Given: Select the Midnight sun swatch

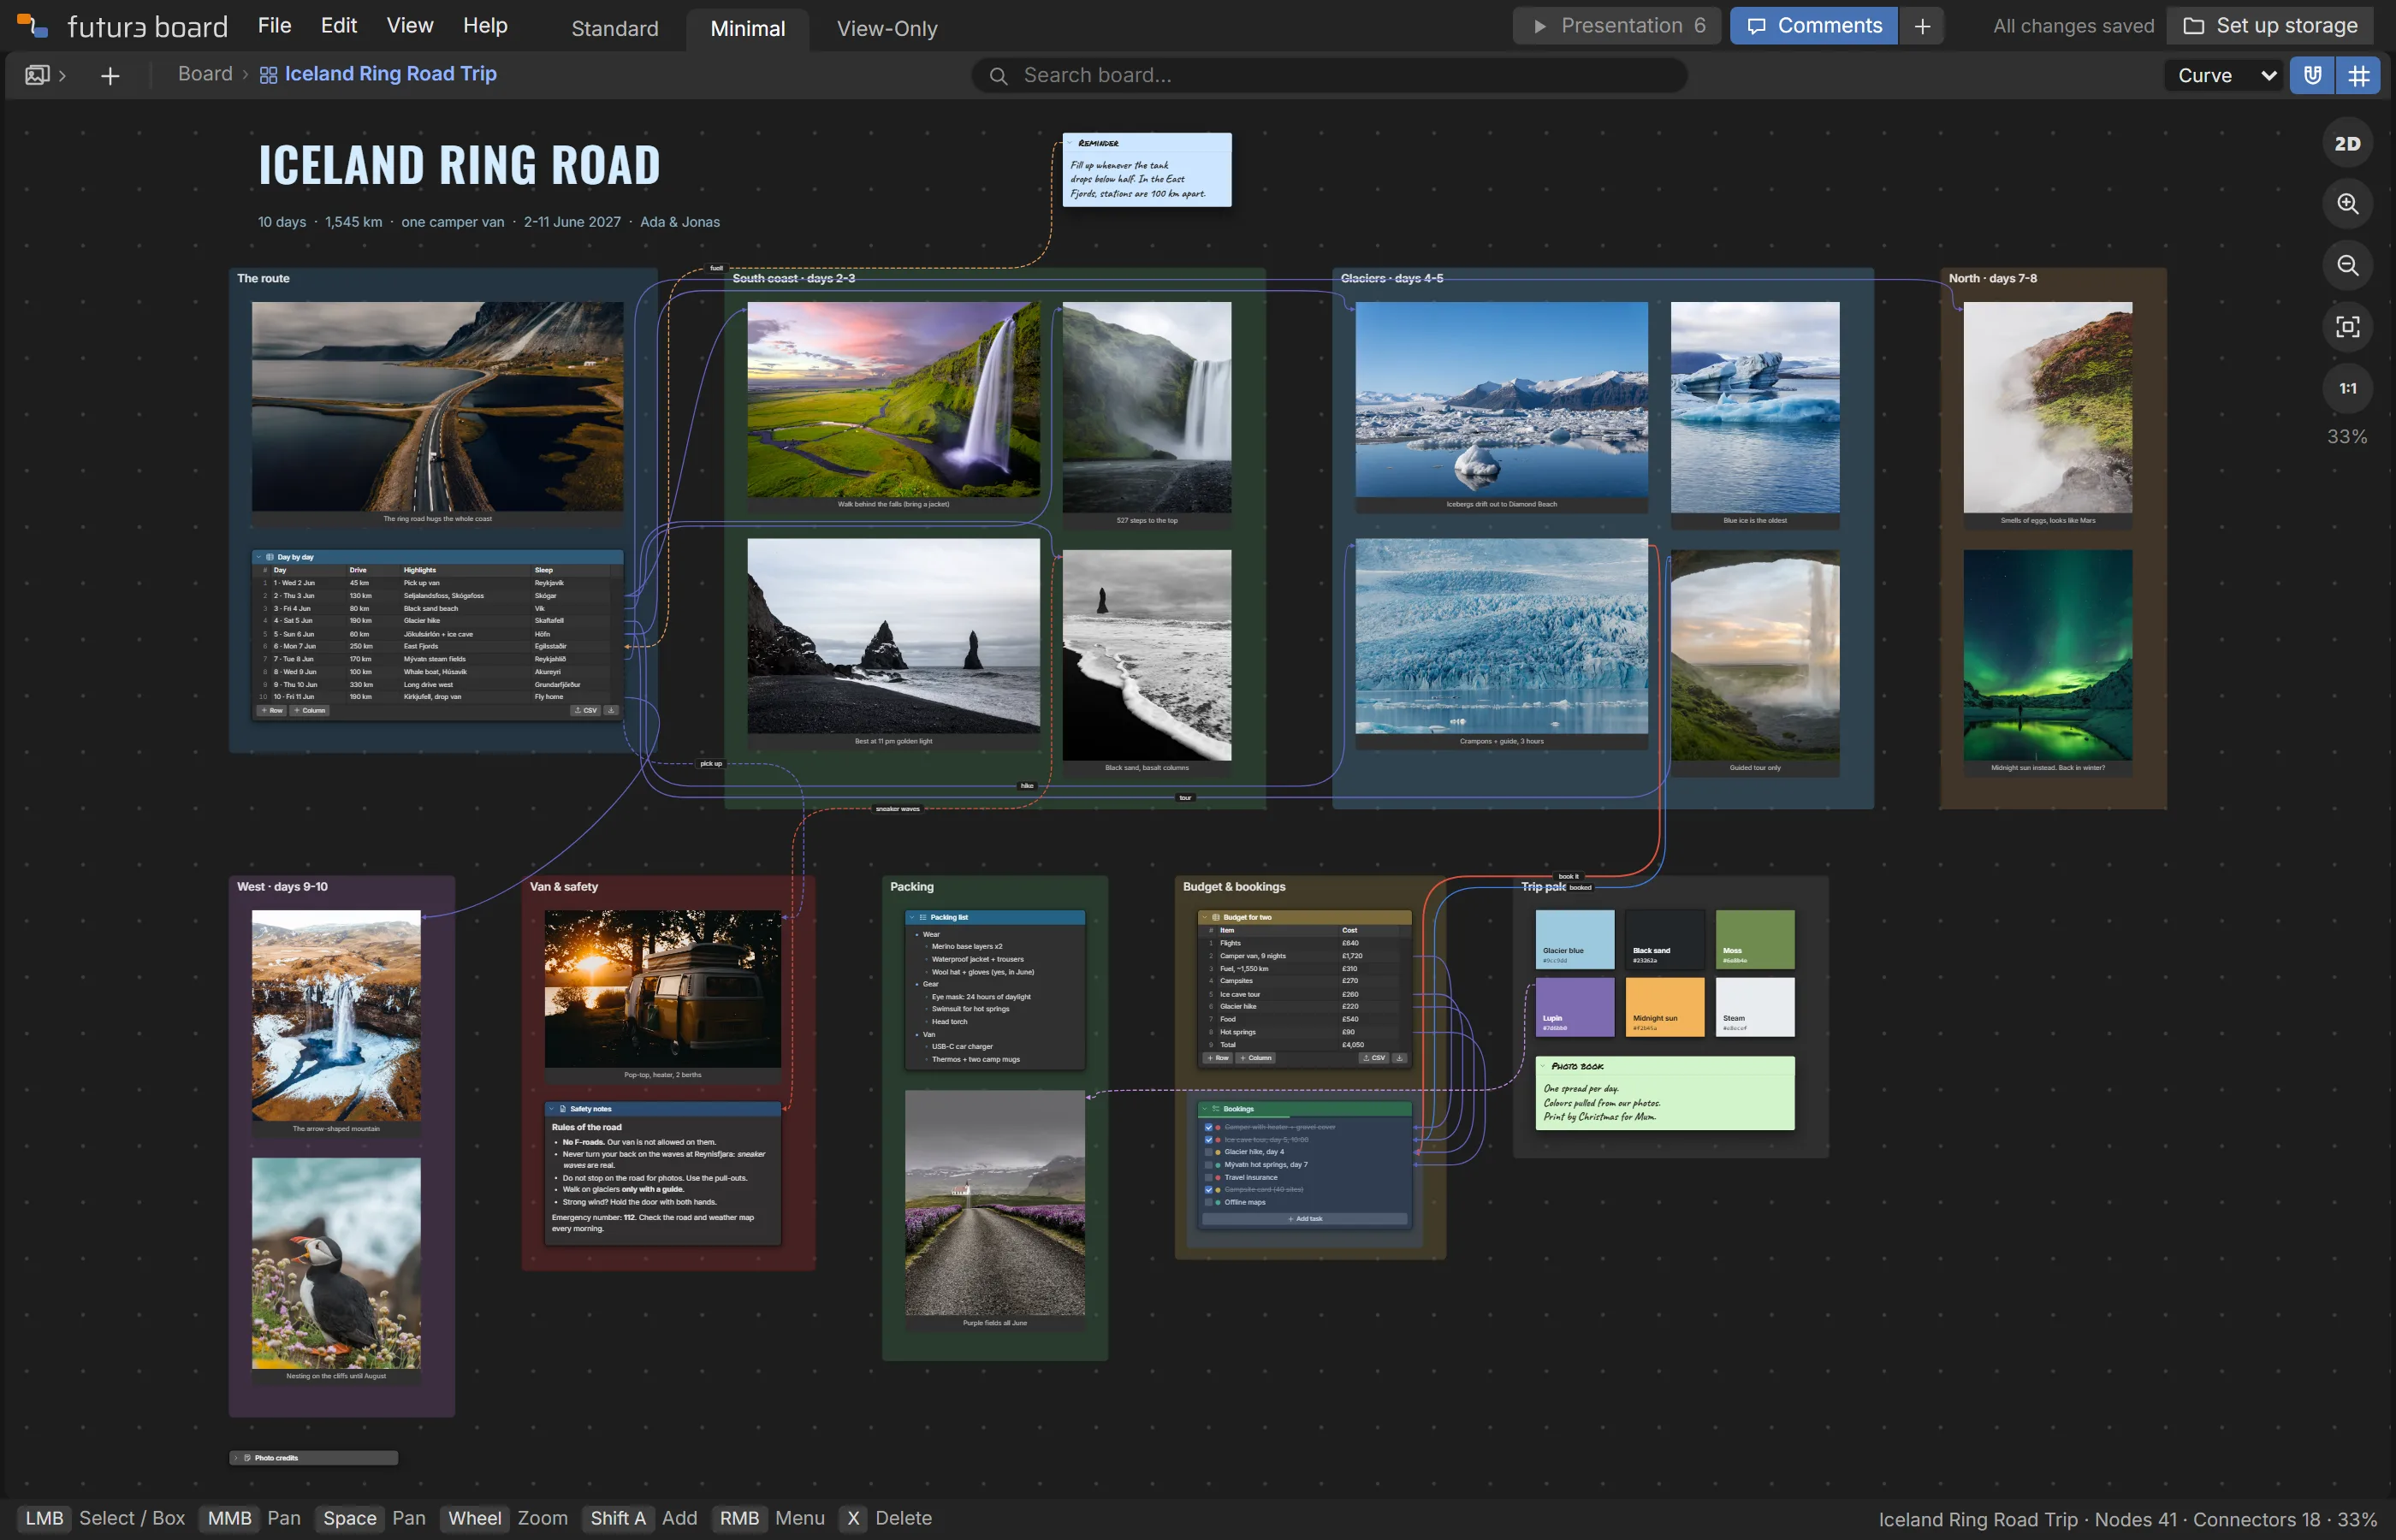Looking at the screenshot, I should pos(1665,1007).
